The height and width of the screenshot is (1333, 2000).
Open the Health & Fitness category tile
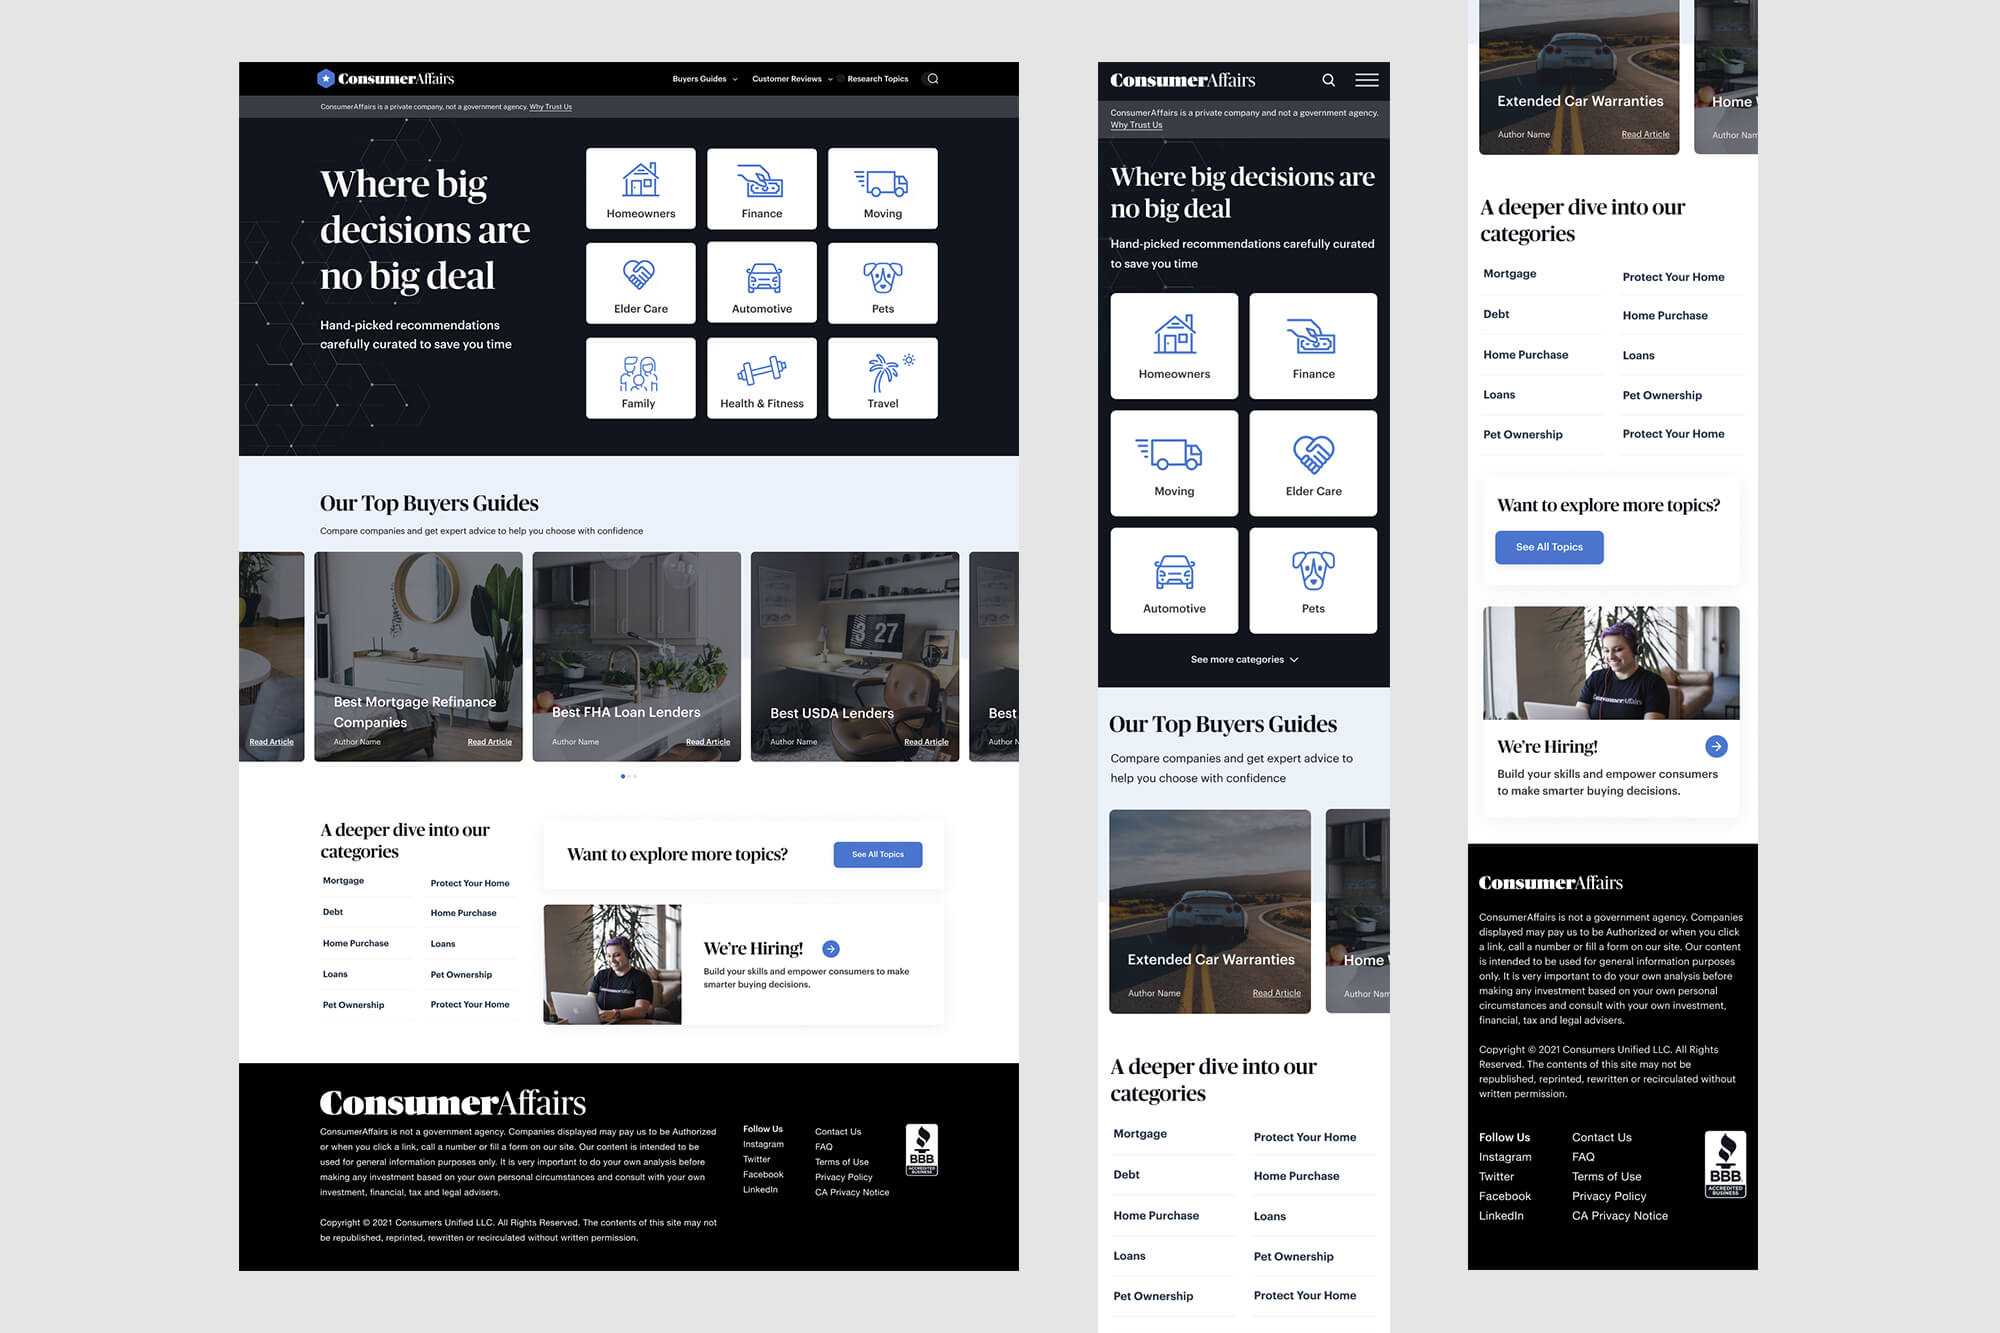pyautogui.click(x=761, y=378)
